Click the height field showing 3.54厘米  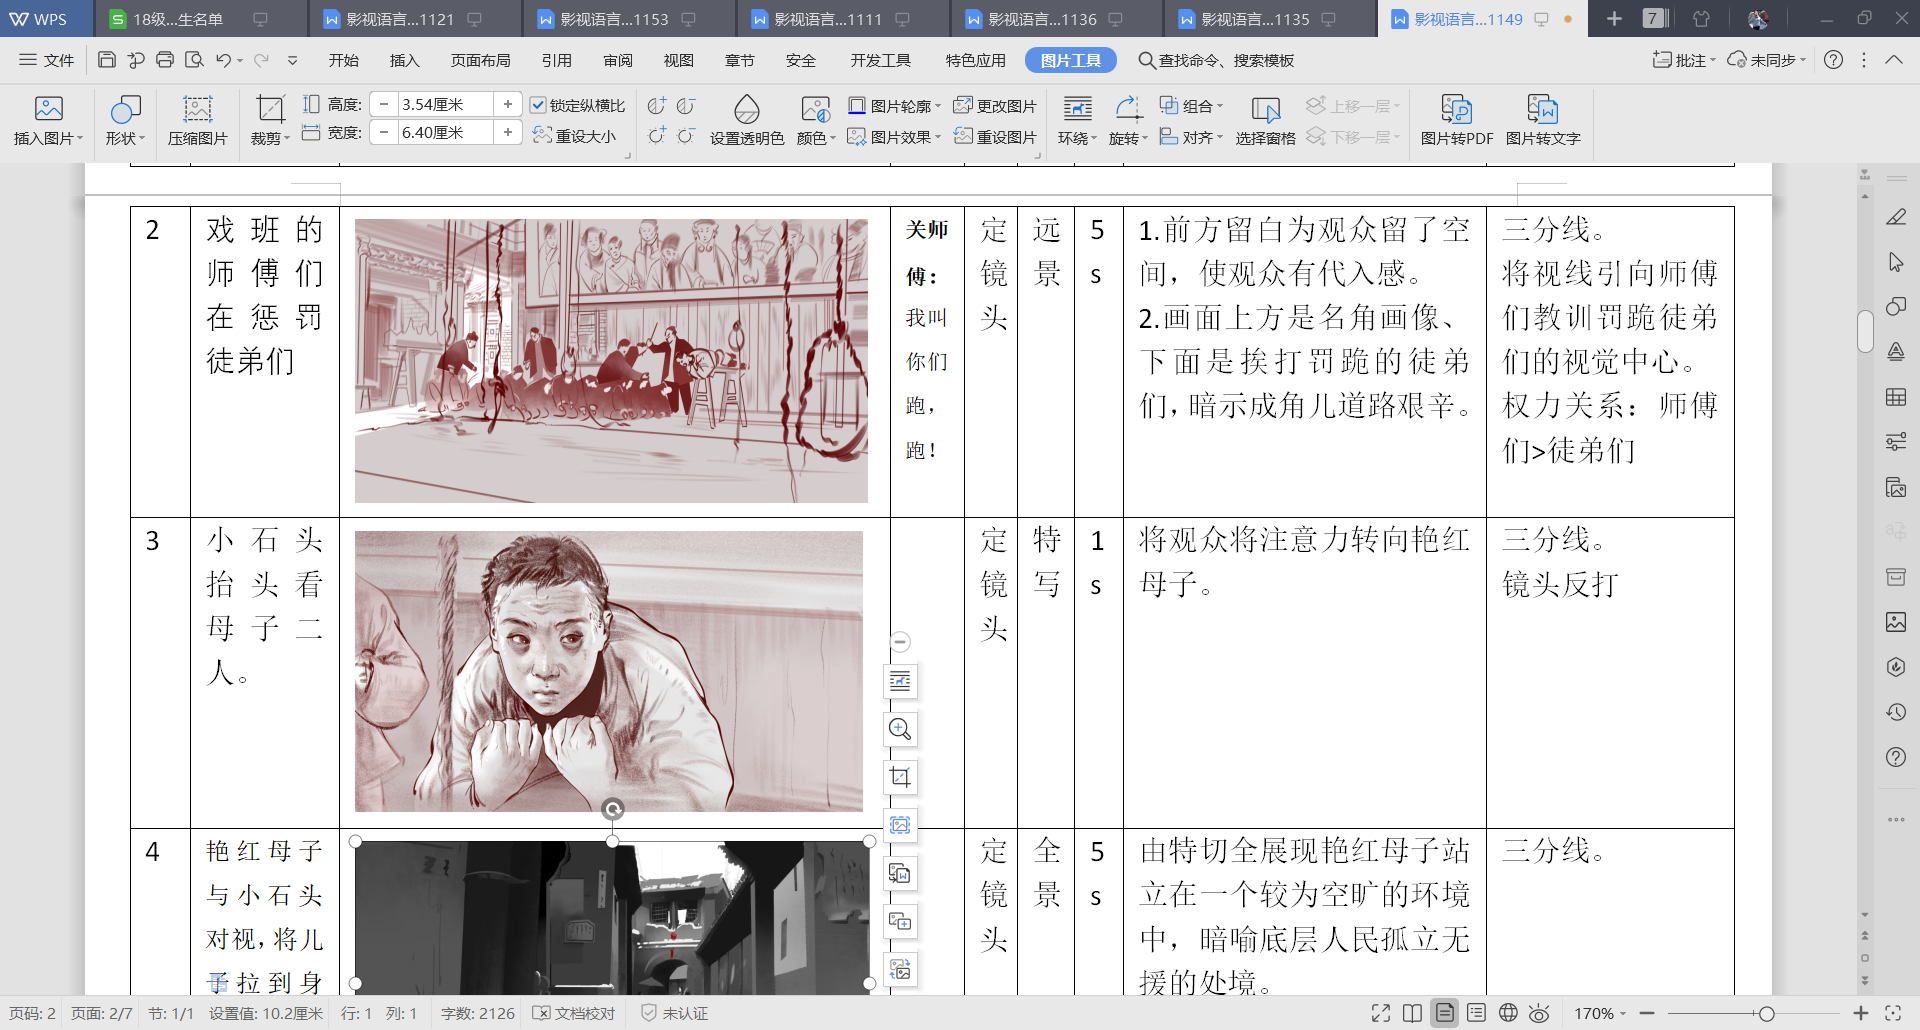pyautogui.click(x=444, y=104)
